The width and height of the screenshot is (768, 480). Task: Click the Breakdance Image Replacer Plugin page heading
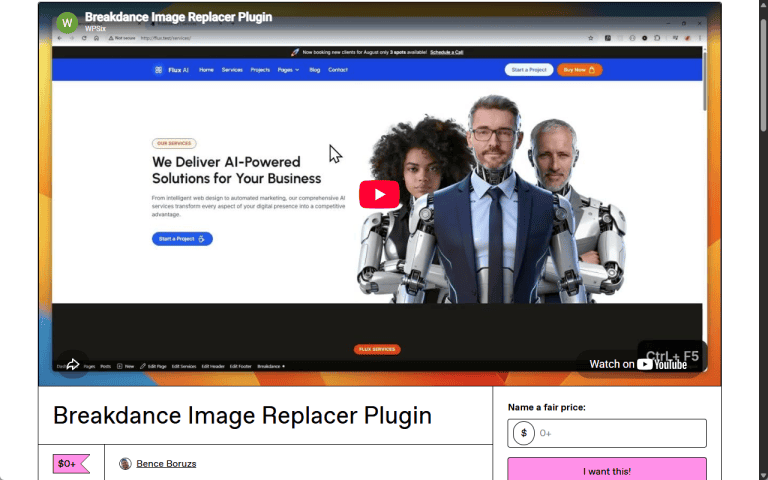click(x=242, y=415)
